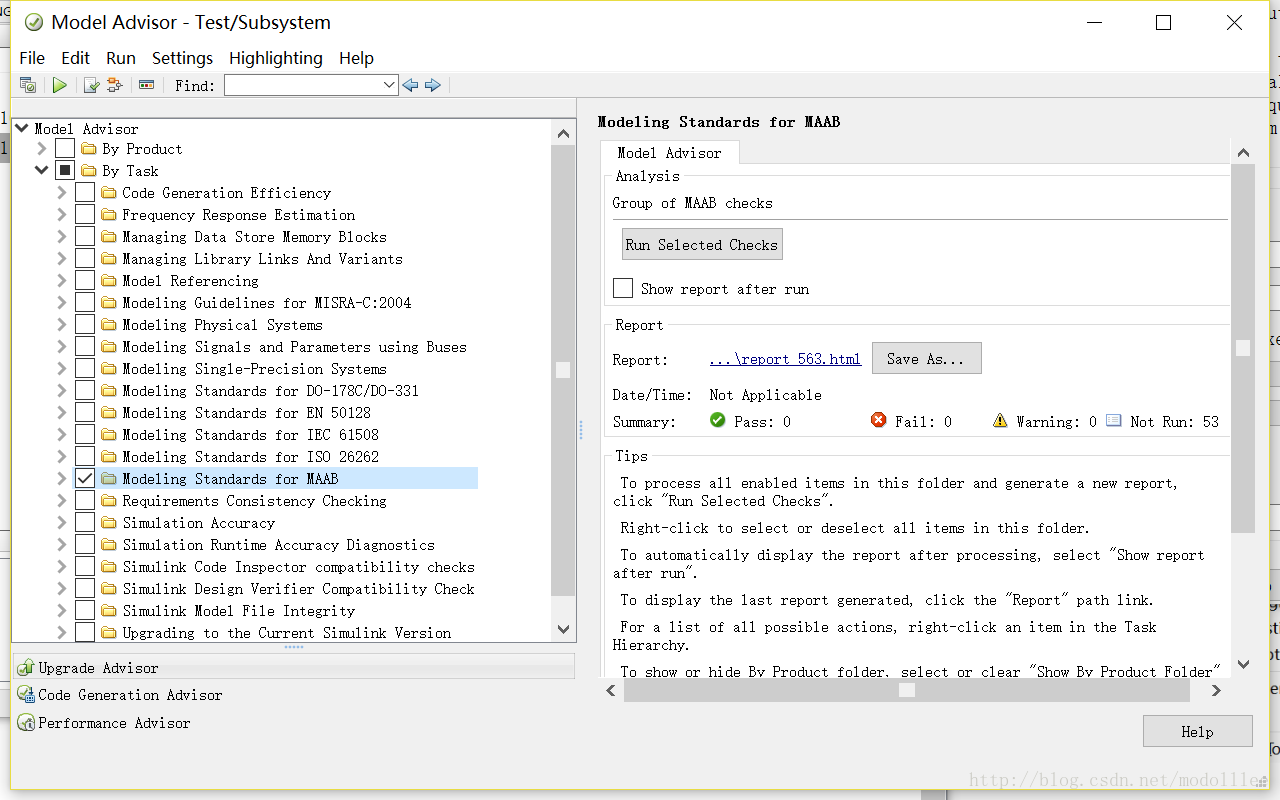Open the report_563.html link
Viewport: 1280px width, 800px height.
(785, 360)
